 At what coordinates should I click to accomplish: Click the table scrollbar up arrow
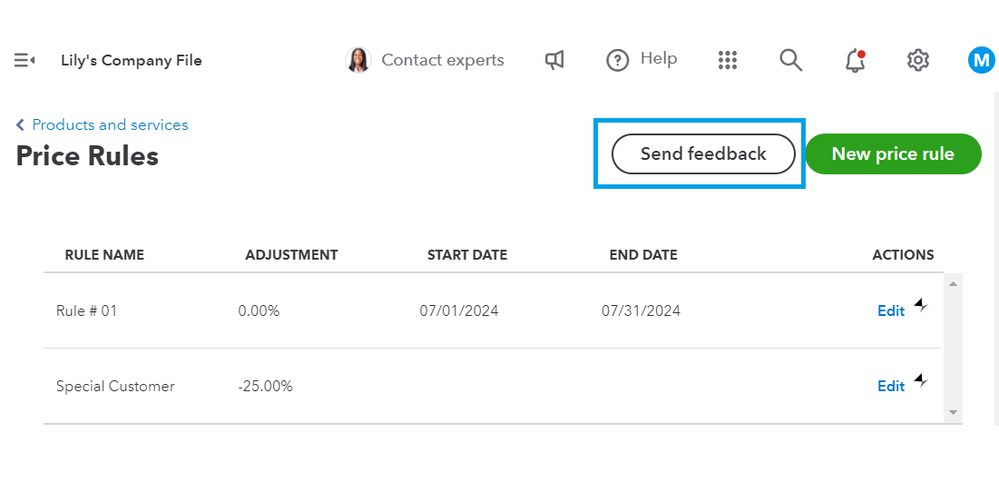pos(953,284)
